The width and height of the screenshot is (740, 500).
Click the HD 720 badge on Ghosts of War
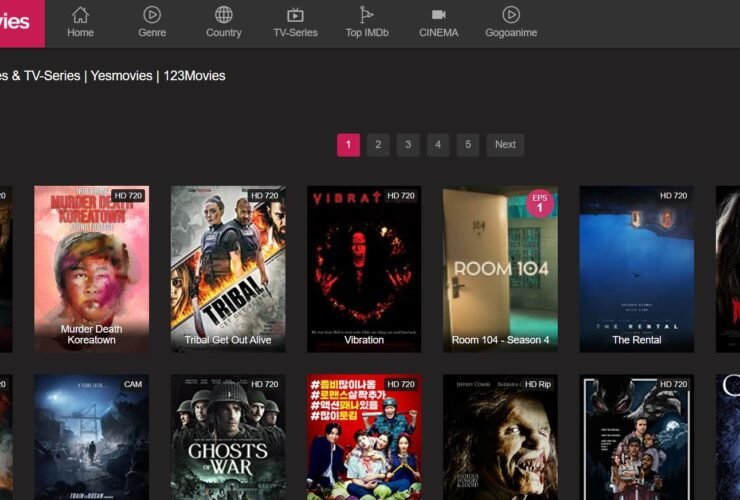pos(265,384)
